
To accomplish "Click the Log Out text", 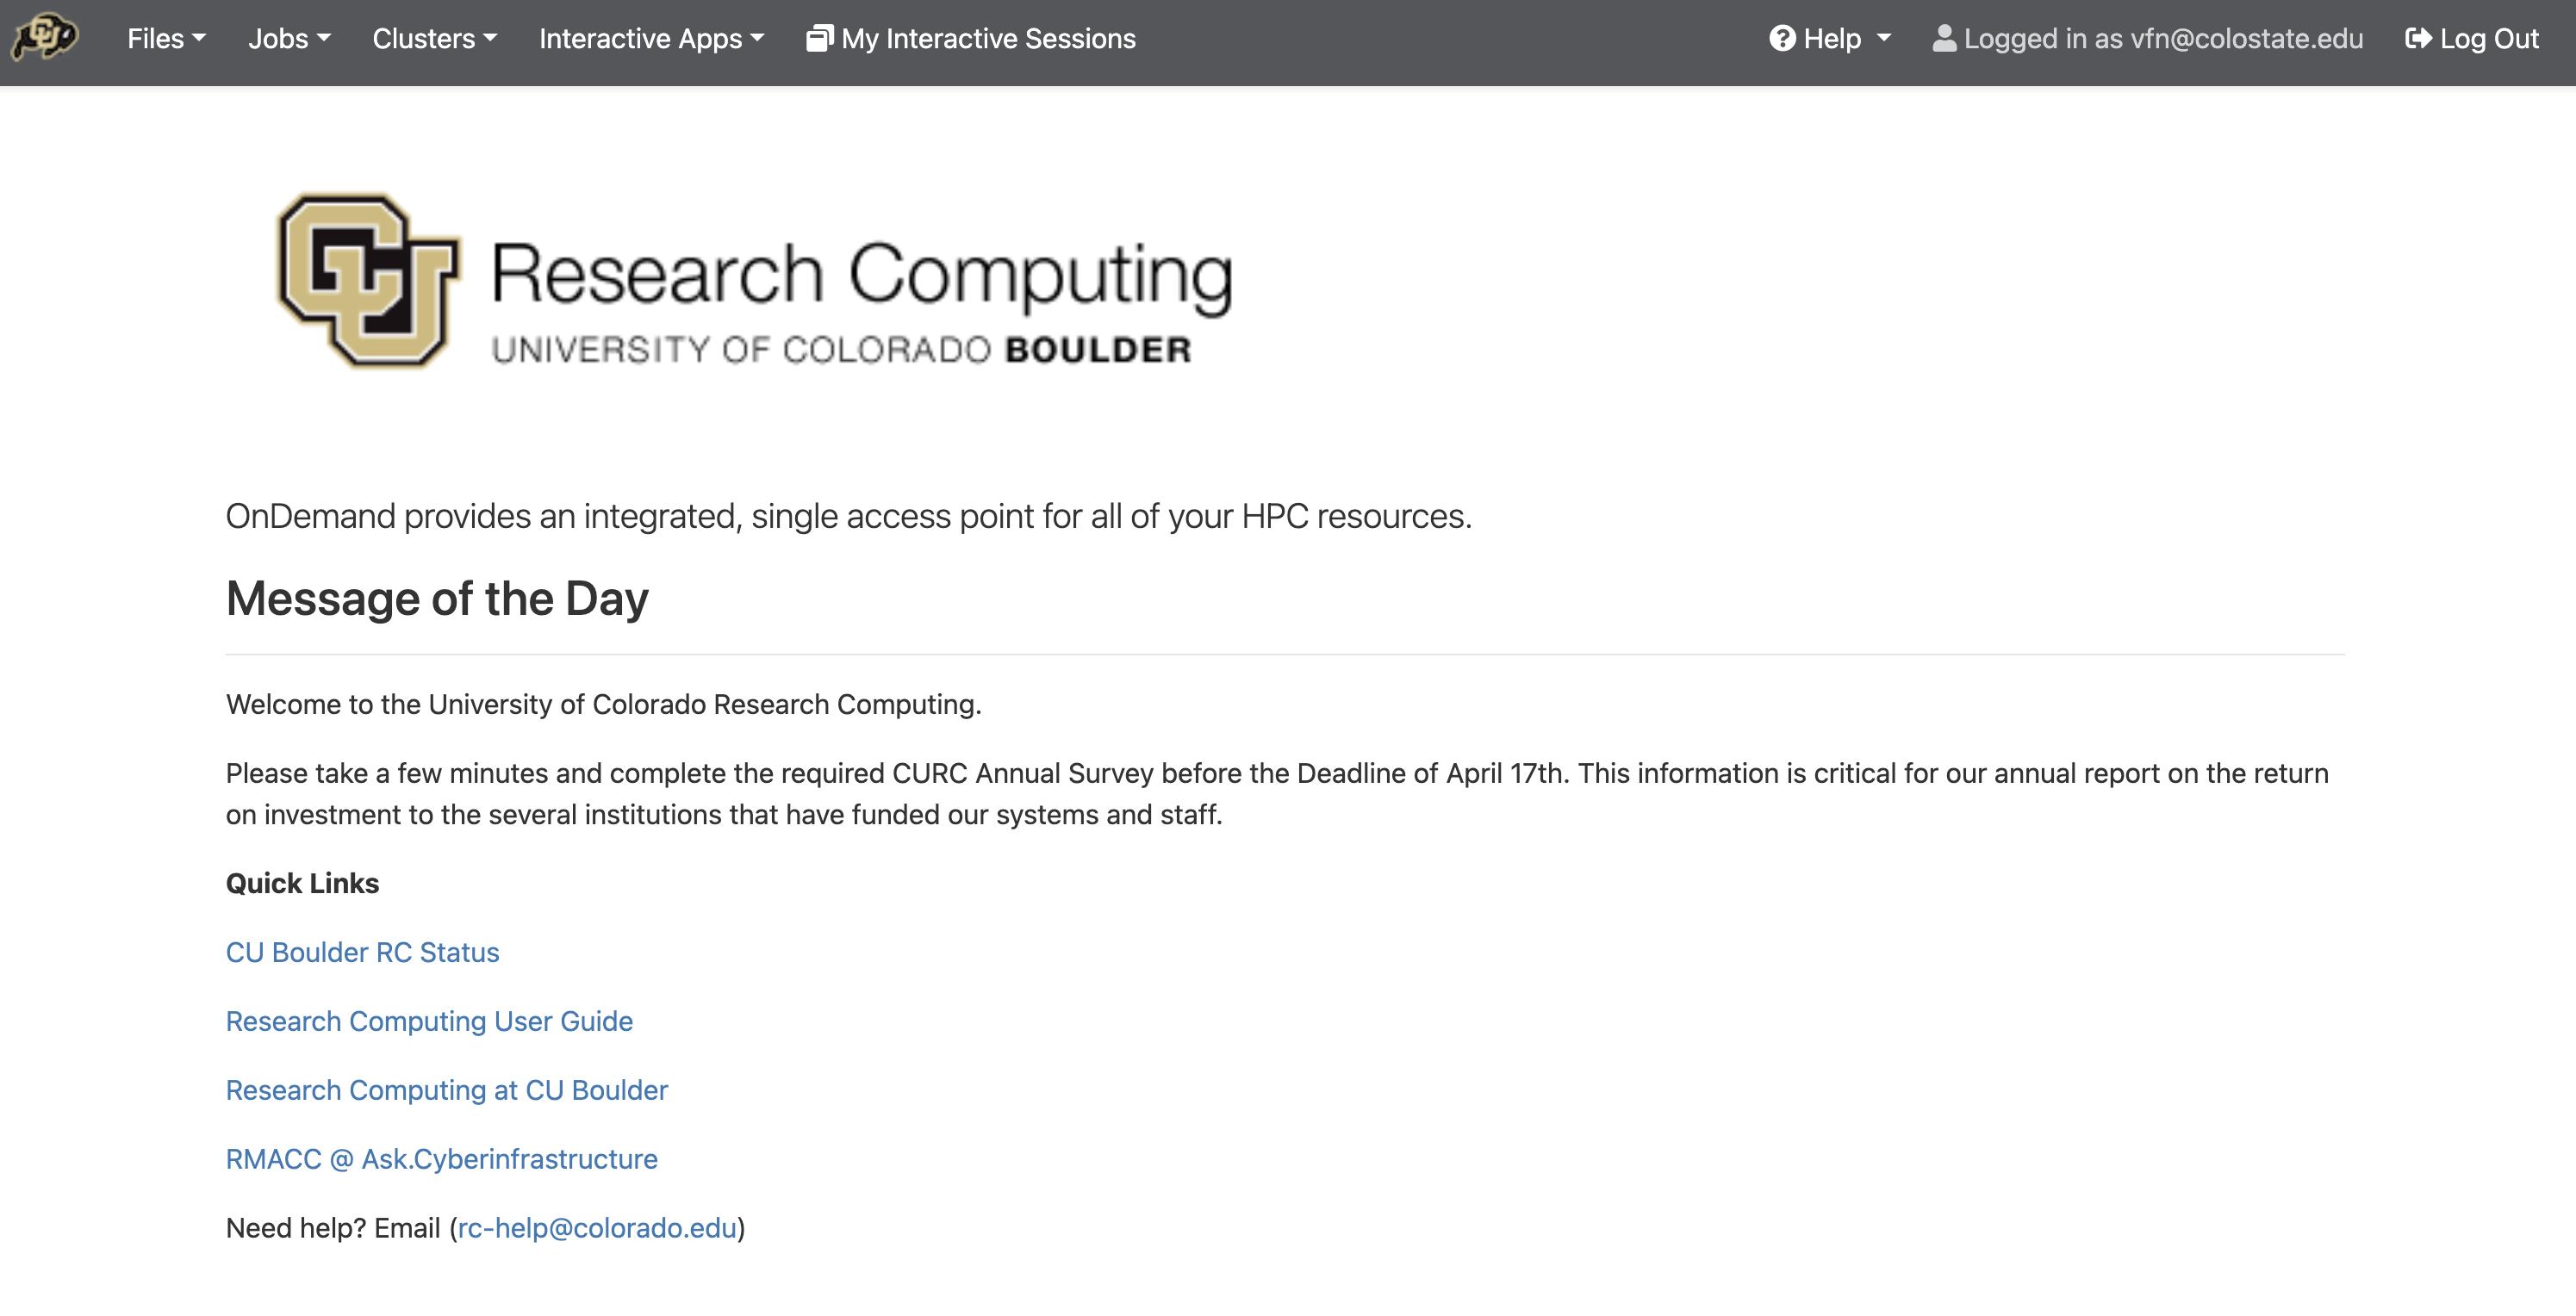I will (2489, 38).
